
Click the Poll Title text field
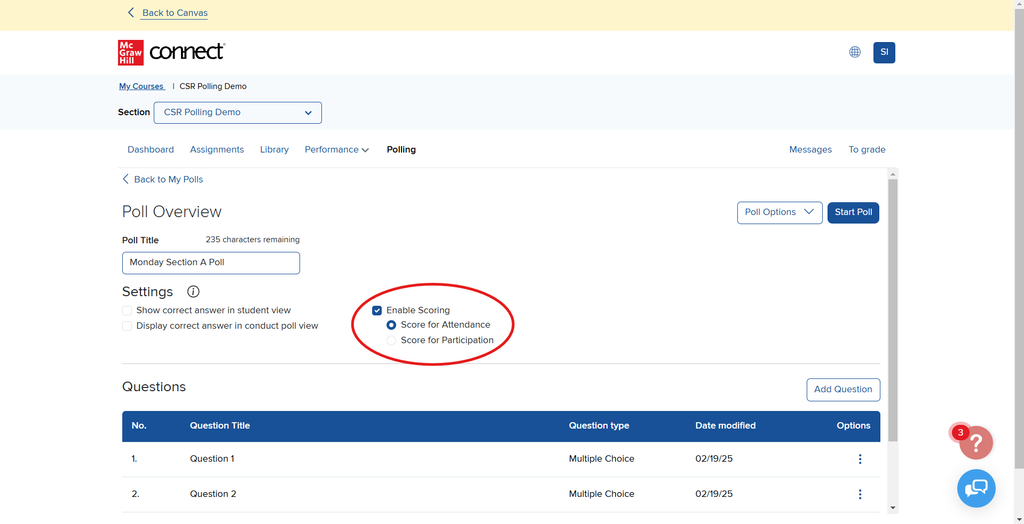point(211,263)
